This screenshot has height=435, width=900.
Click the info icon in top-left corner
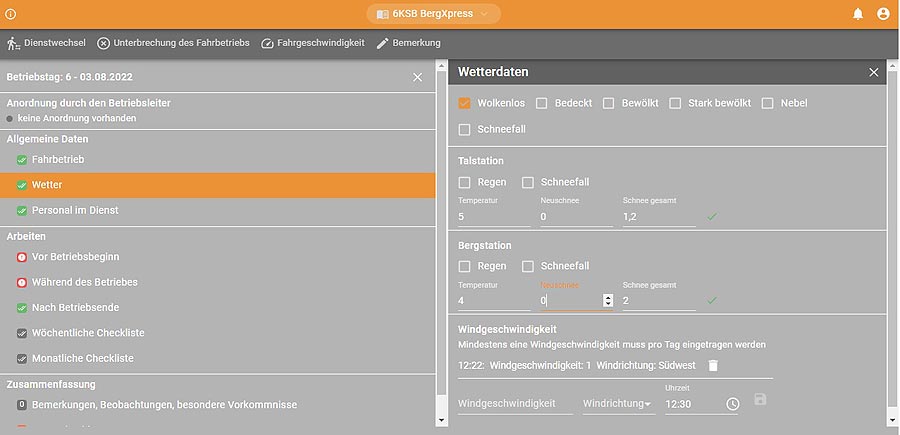pos(11,14)
